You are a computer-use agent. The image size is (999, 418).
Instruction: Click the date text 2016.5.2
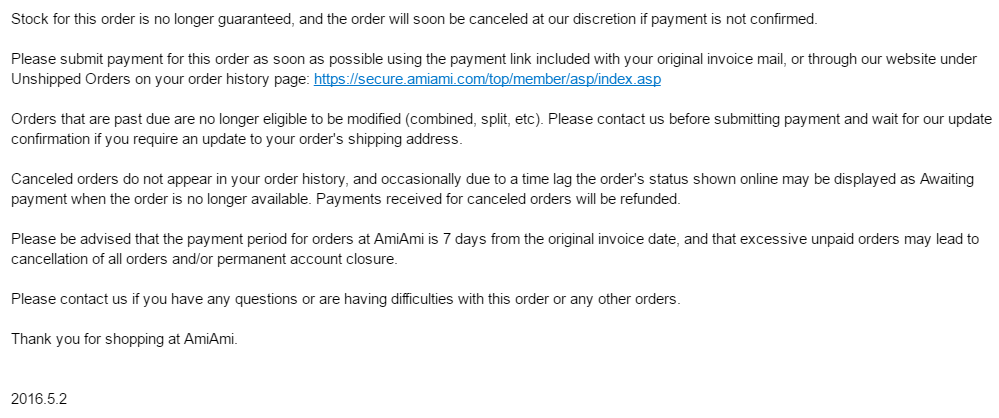39,398
